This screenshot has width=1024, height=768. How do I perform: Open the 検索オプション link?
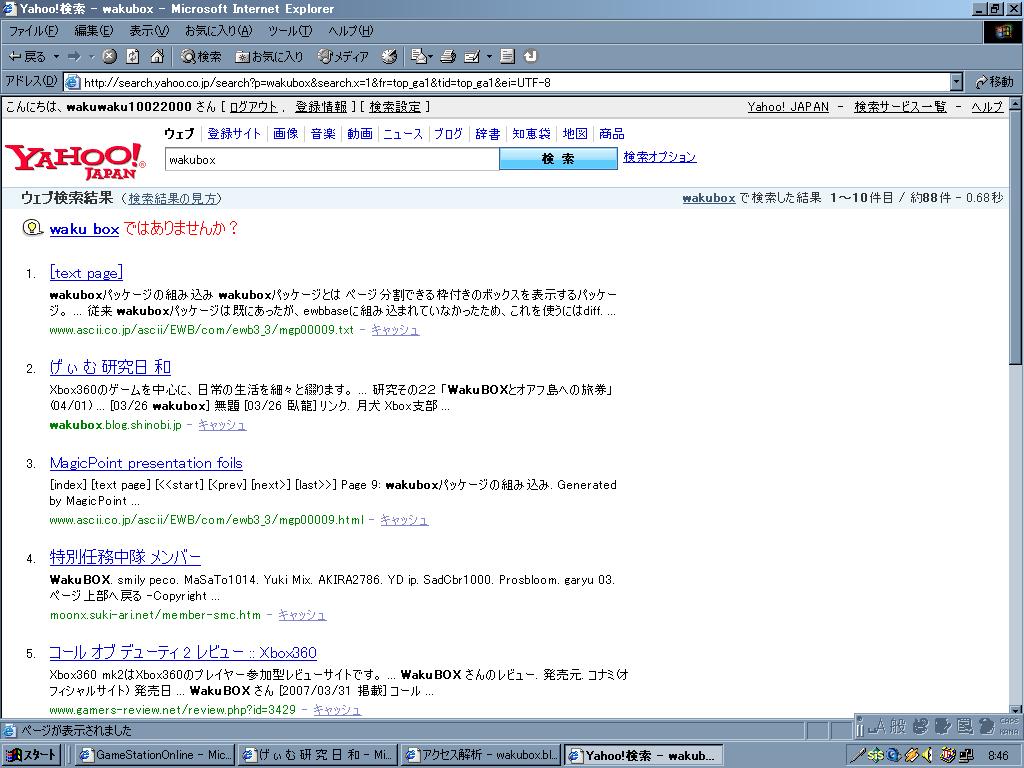tap(660, 157)
